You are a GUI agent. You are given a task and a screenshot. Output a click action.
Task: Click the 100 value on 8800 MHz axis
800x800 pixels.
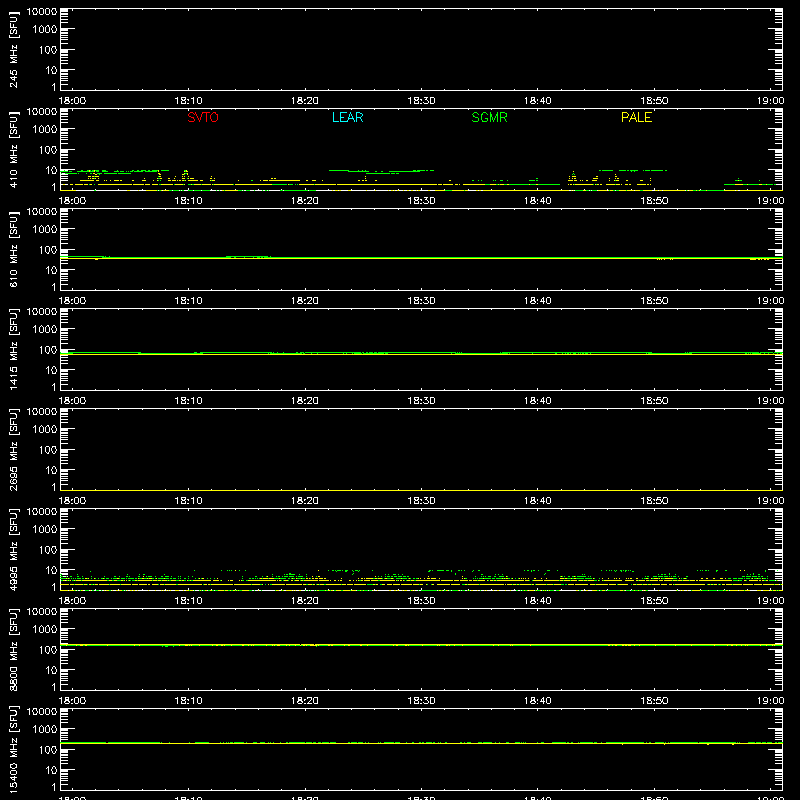point(48,650)
